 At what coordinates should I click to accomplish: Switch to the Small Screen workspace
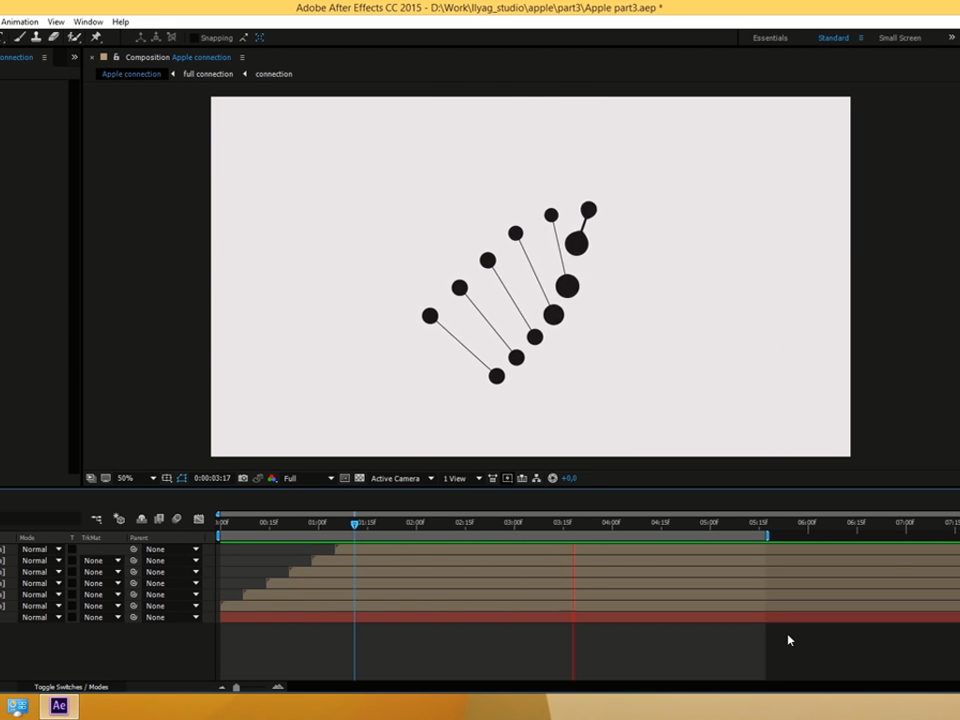coord(899,38)
